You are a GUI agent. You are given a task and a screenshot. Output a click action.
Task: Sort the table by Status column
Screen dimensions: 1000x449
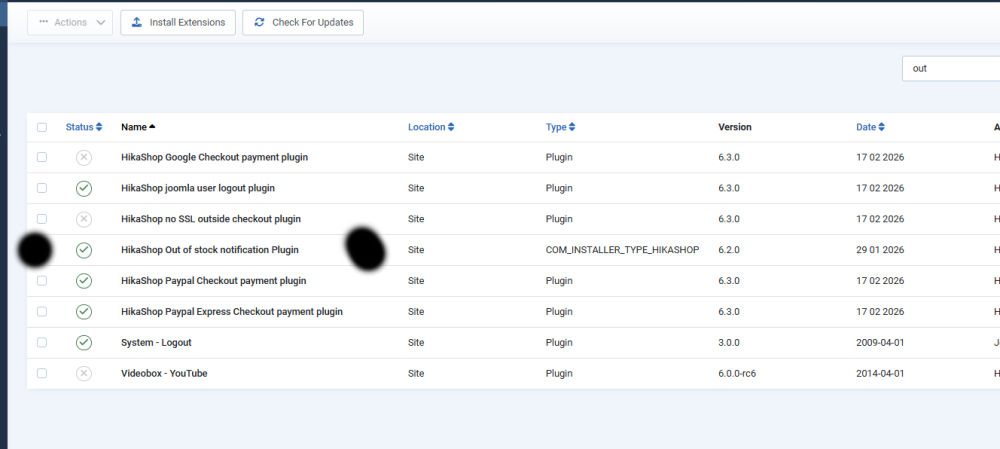[84, 127]
